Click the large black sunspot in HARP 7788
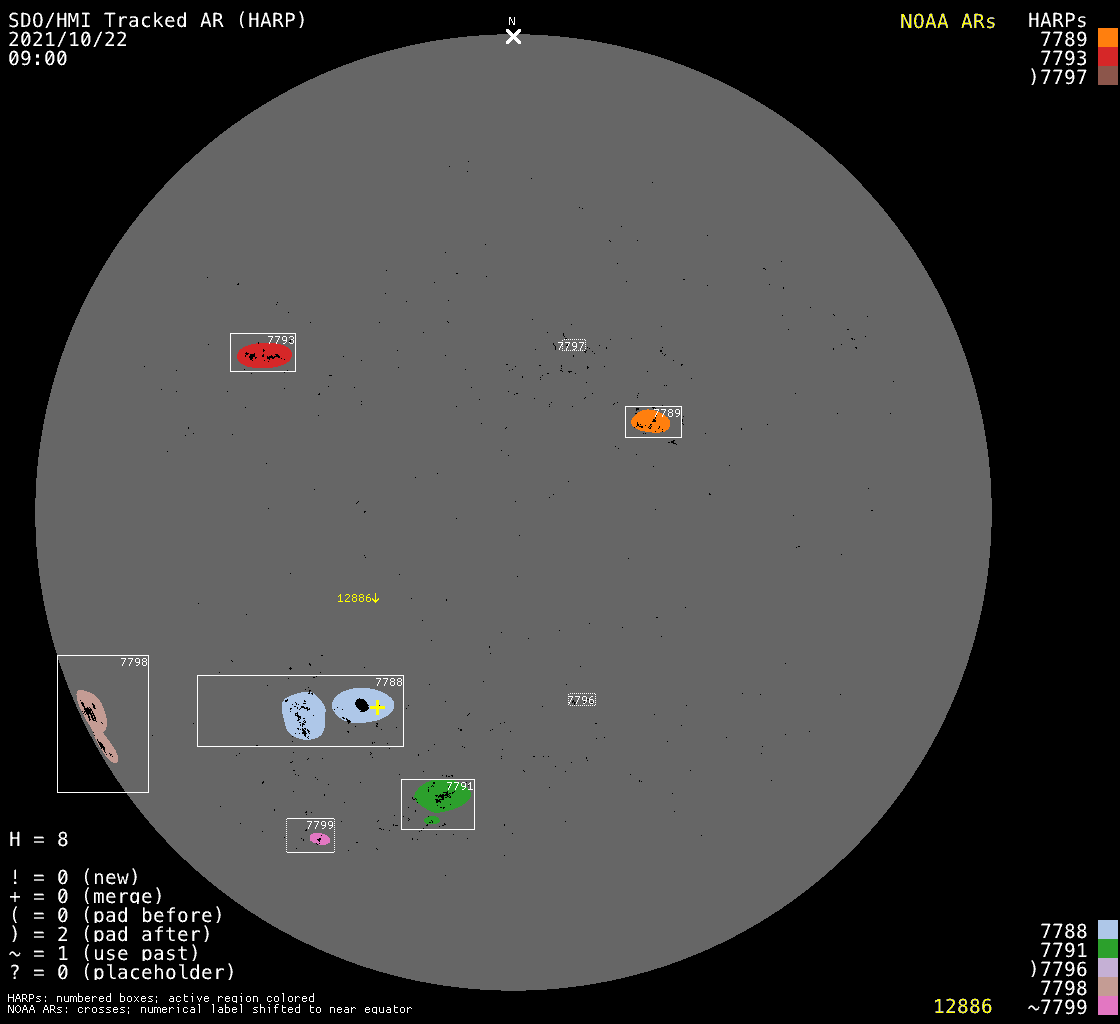The width and height of the screenshot is (1120, 1024). [362, 704]
